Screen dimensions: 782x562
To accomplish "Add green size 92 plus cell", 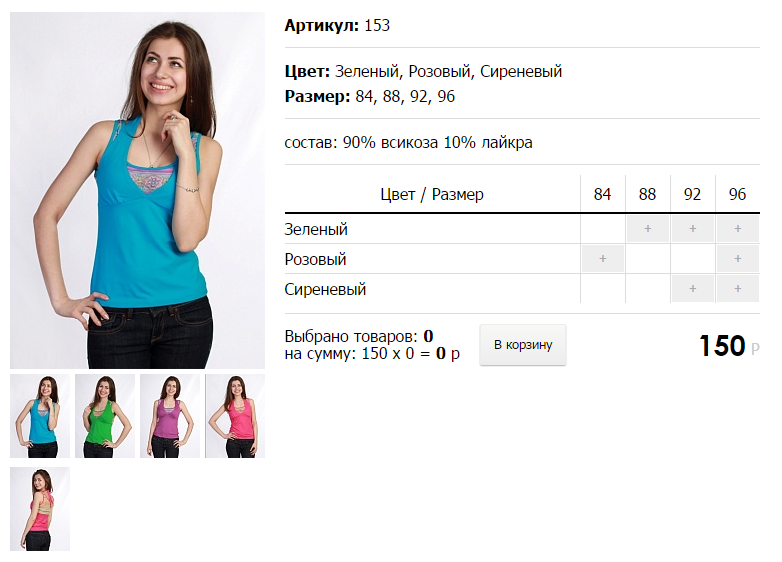I will pyautogui.click(x=693, y=229).
